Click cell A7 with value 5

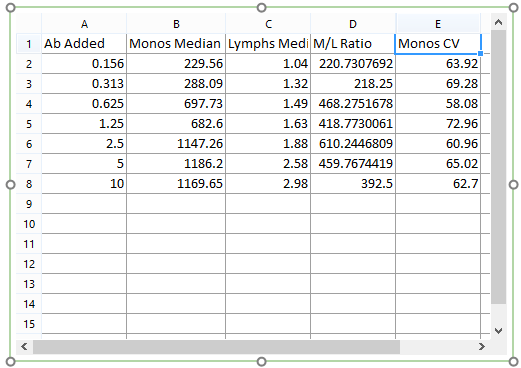[x=84, y=164]
